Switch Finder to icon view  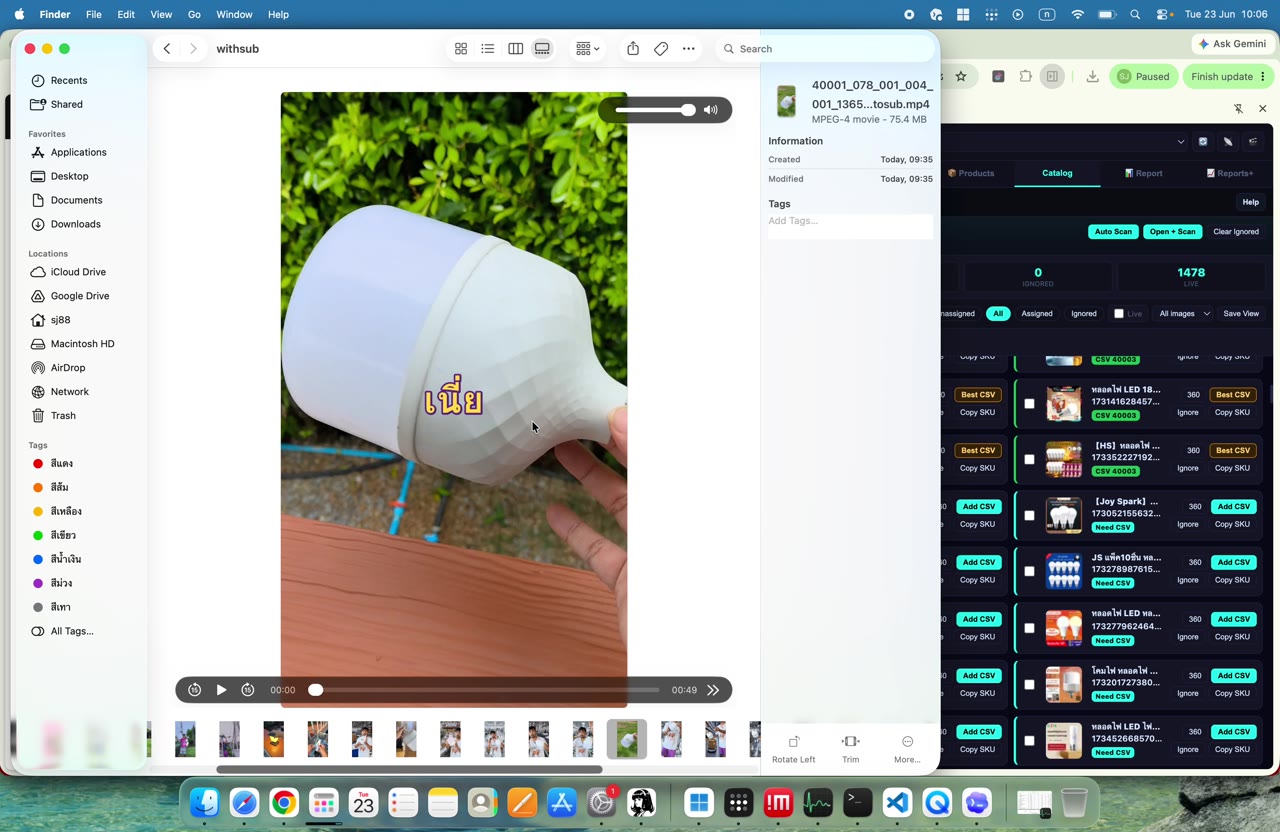[x=461, y=48]
